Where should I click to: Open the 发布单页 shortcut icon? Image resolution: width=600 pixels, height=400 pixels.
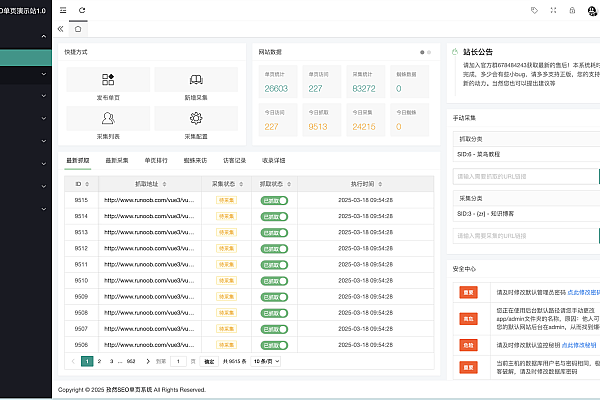(x=108, y=79)
